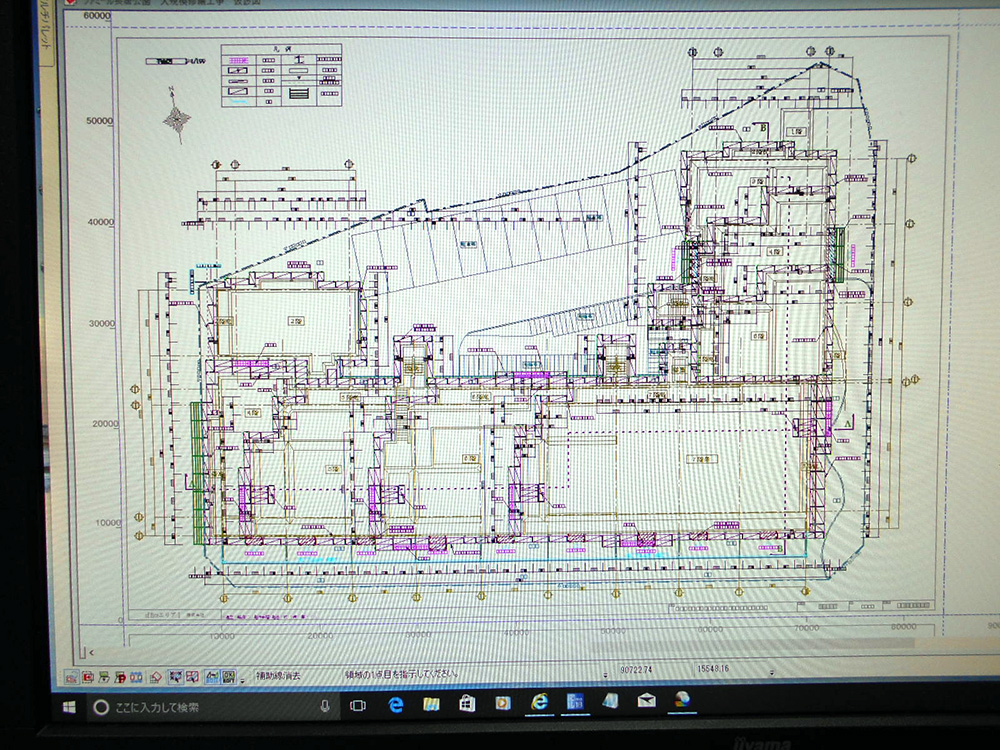This screenshot has width=1000, height=750.
Task: Toggle the ON snap button in the bottom toolbar
Action: pyautogui.click(x=228, y=677)
